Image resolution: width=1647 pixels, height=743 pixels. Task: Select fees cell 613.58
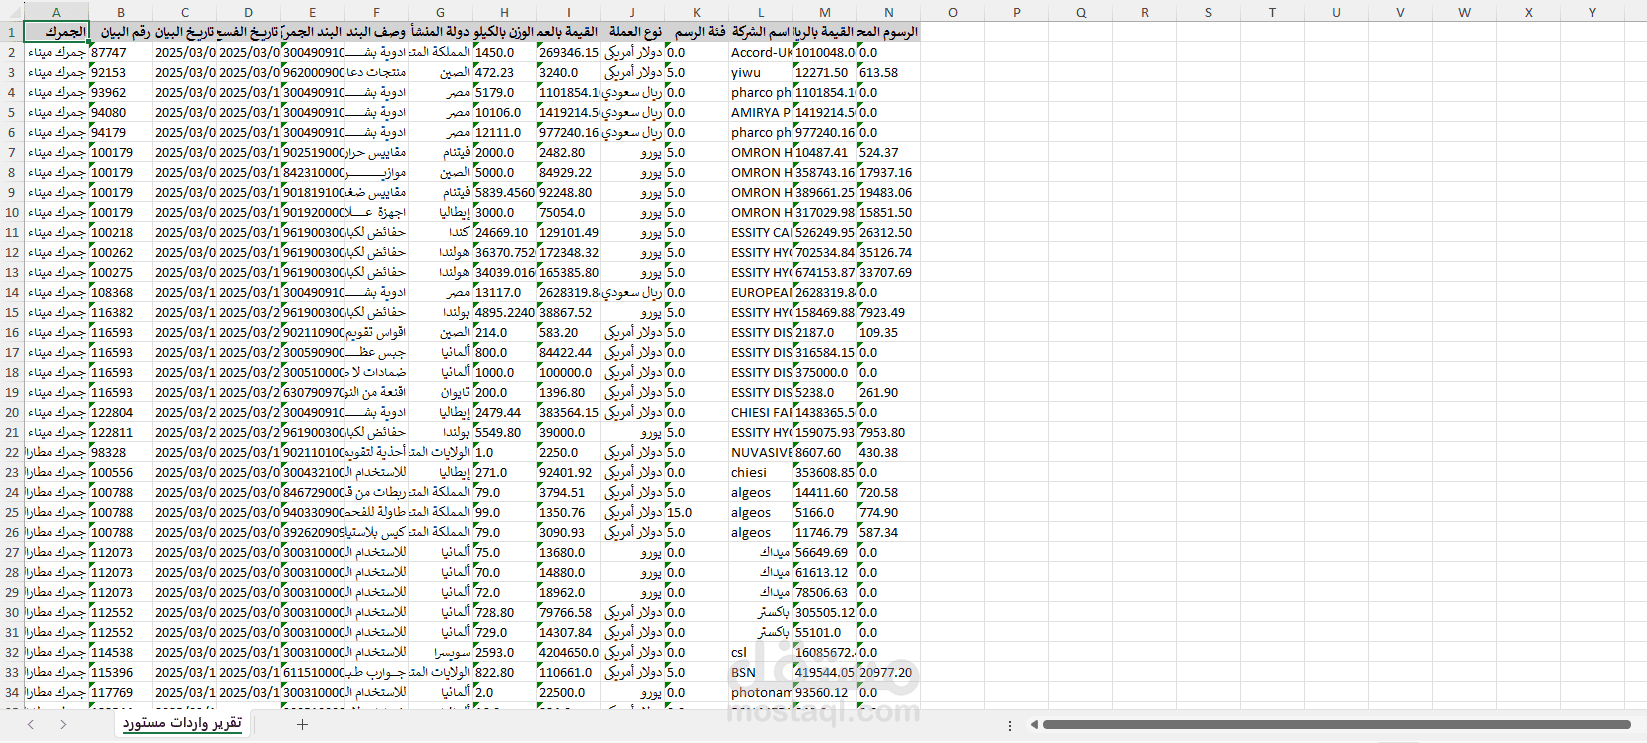click(x=889, y=72)
